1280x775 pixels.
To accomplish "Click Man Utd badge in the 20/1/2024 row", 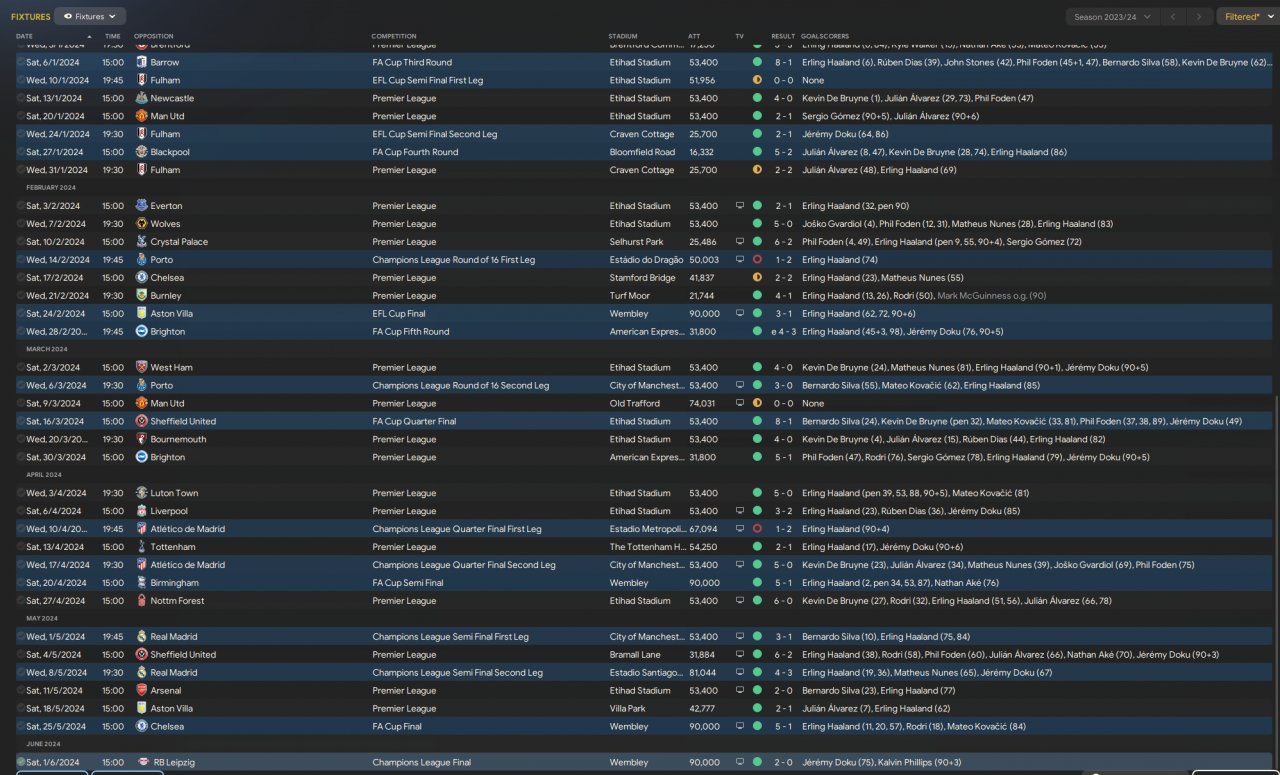I will click(x=141, y=116).
